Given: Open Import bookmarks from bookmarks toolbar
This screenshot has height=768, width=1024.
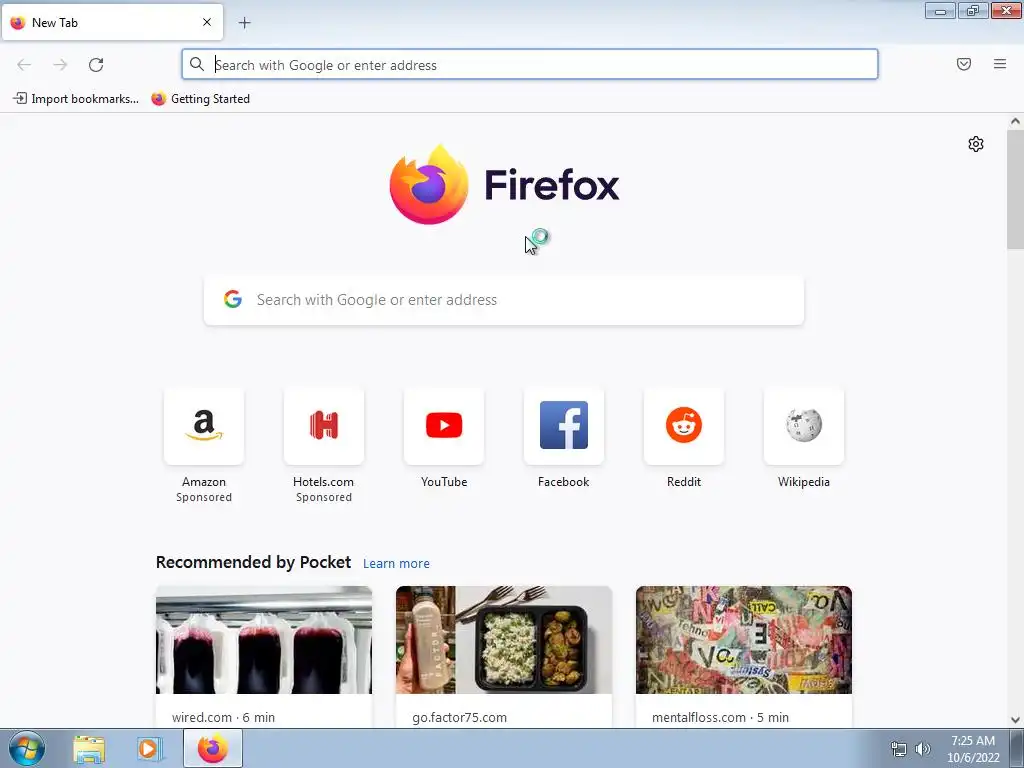Looking at the screenshot, I should [76, 99].
